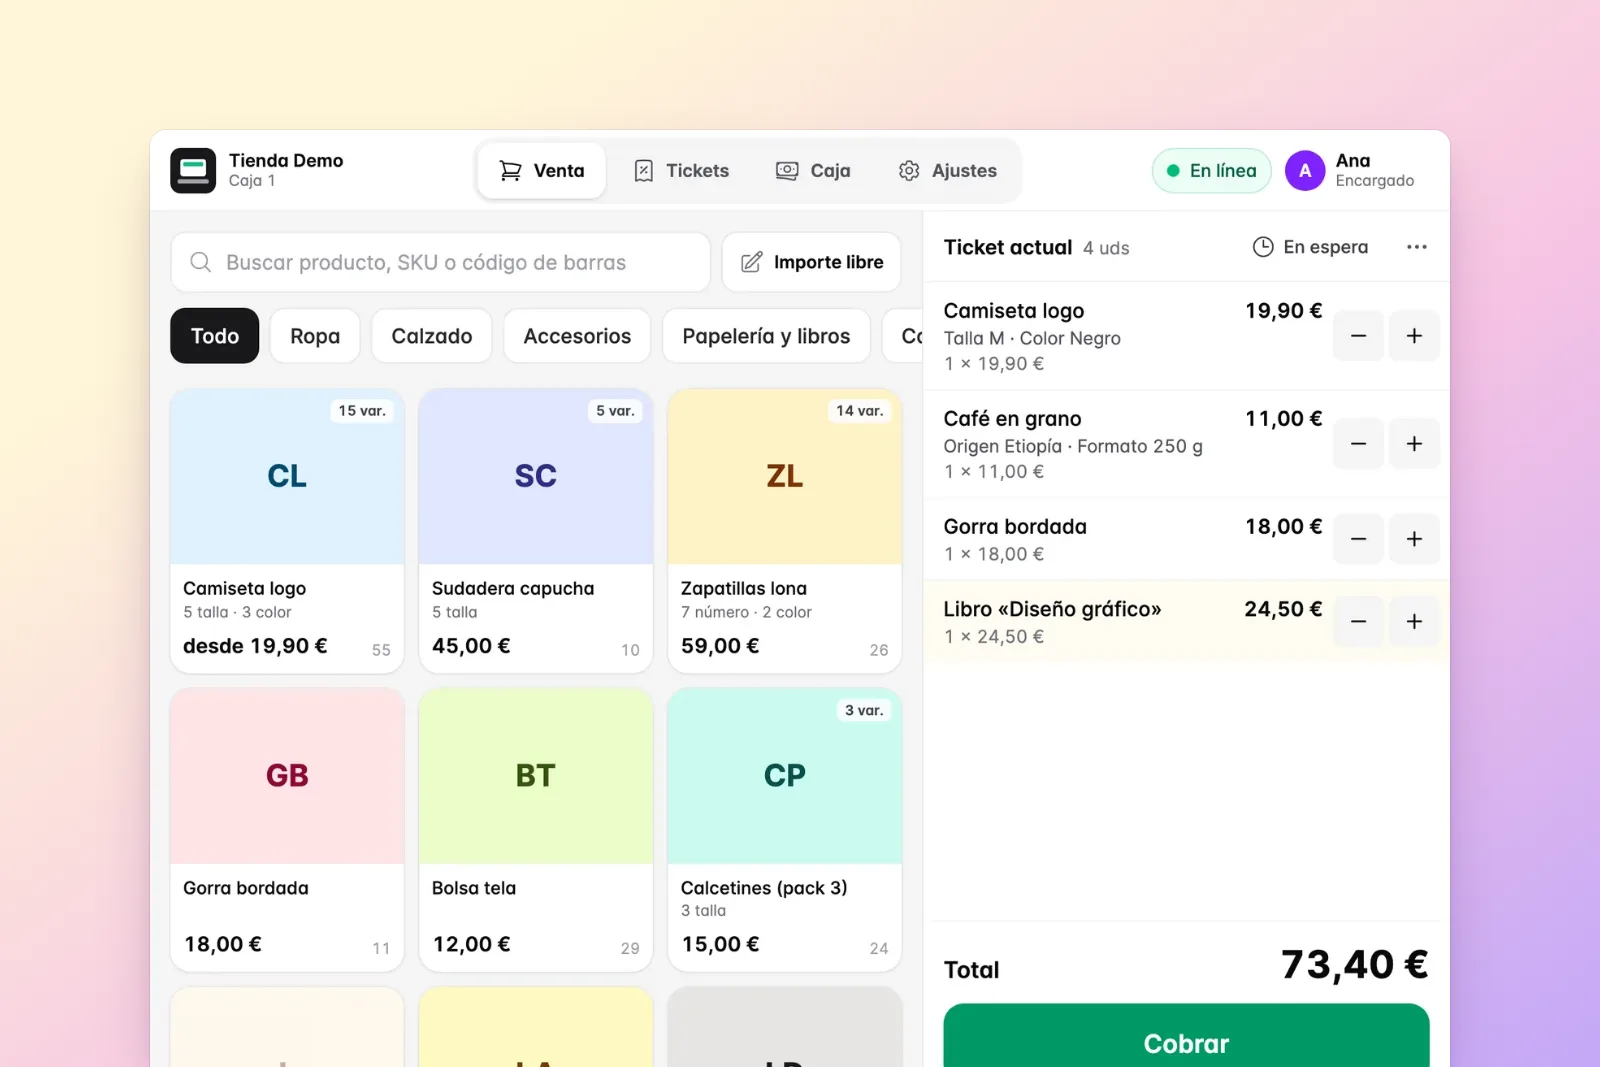Filter products by Calzado

(432, 336)
